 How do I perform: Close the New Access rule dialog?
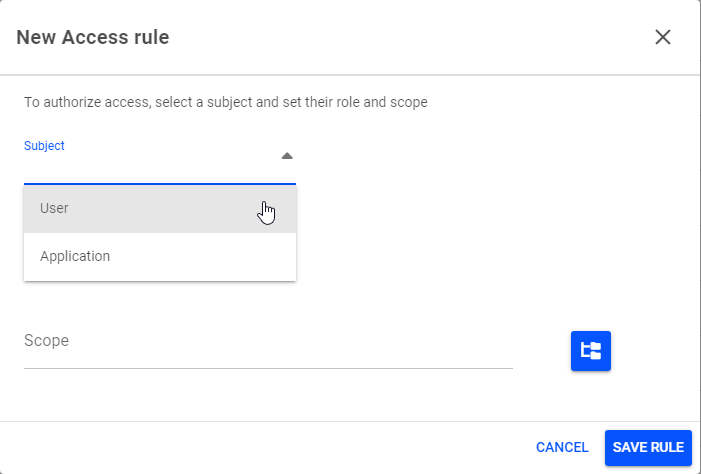tap(663, 37)
